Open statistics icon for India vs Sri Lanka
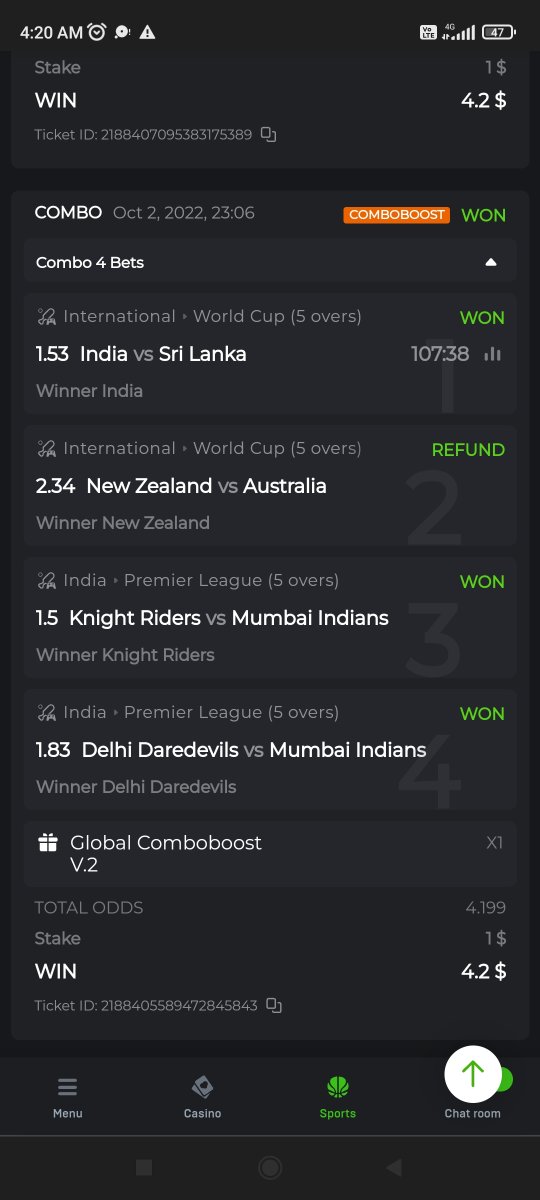Screen dimensions: 540x1200 point(492,354)
